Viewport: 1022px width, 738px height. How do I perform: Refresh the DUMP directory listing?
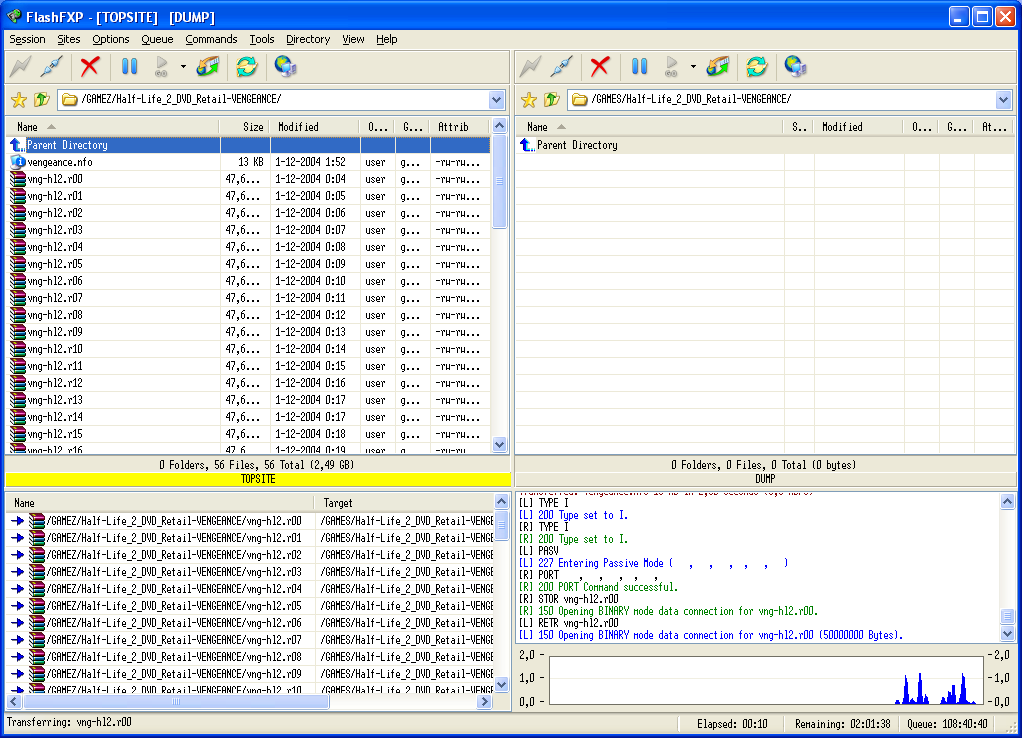(x=756, y=66)
